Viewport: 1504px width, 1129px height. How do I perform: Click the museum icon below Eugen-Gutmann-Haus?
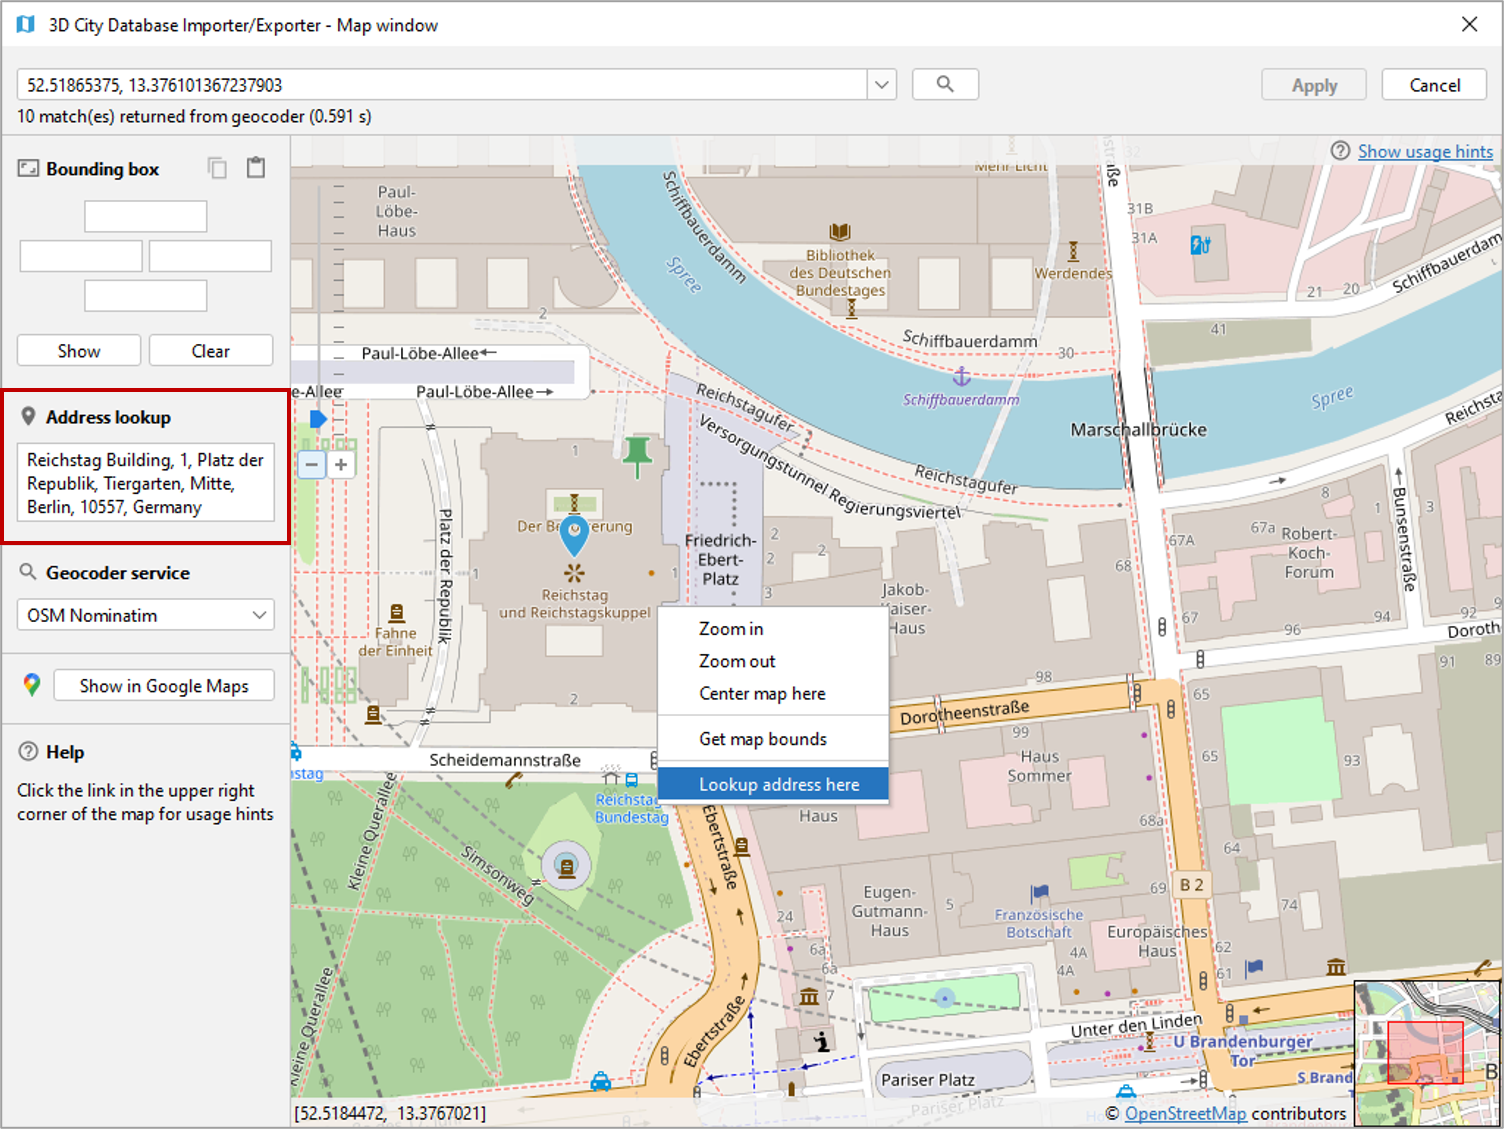pyautogui.click(x=809, y=996)
